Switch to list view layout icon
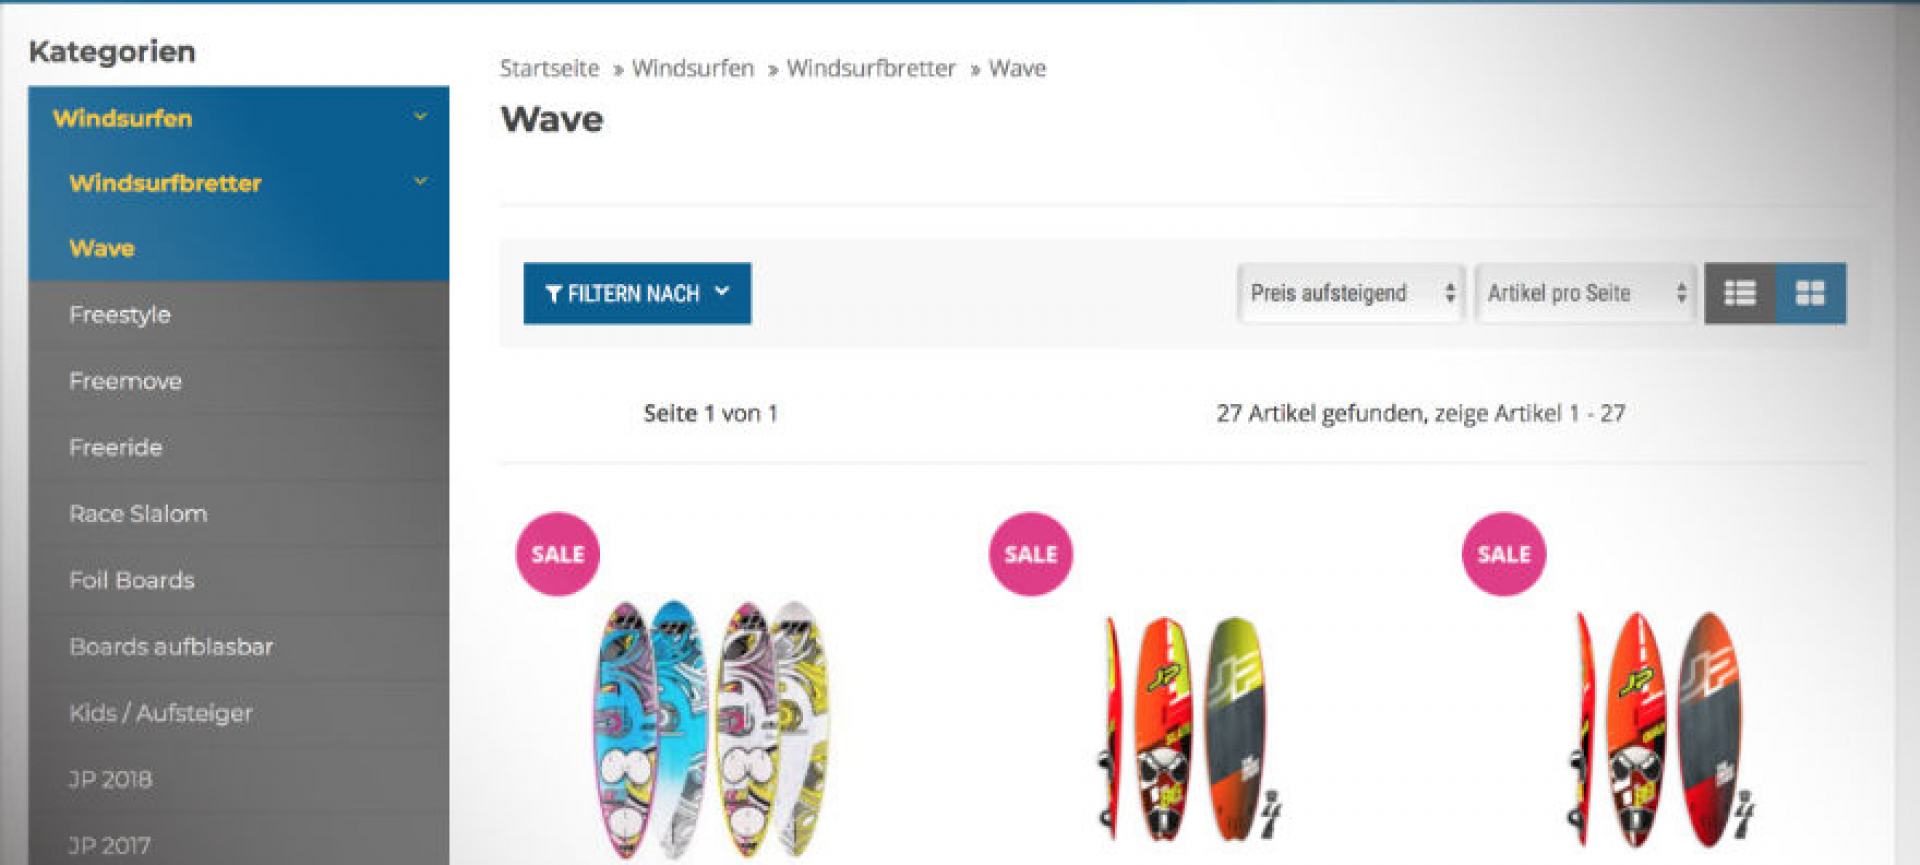 click(1740, 293)
